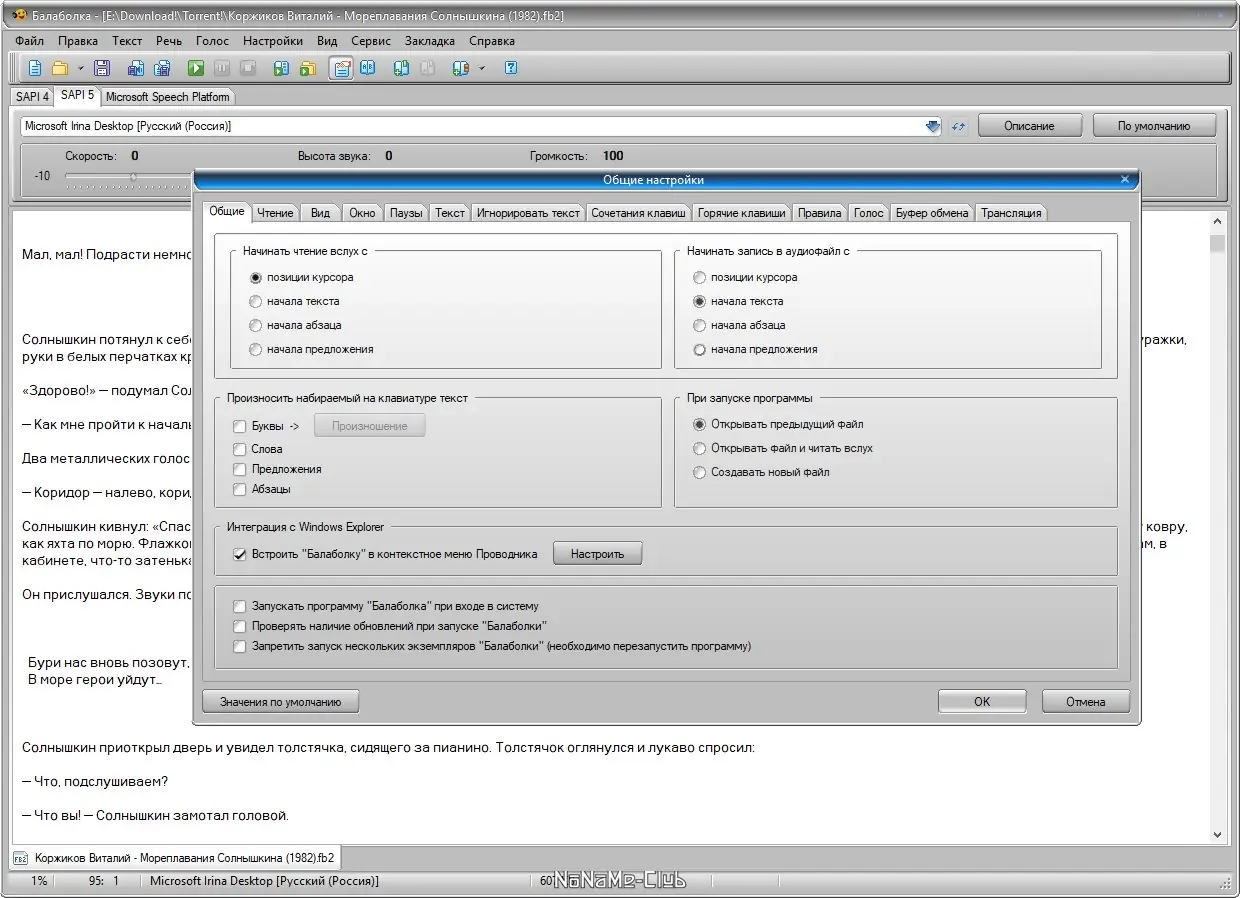The image size is (1240, 898).
Task: Toggle the voice settings panel icon
Action: click(342, 68)
